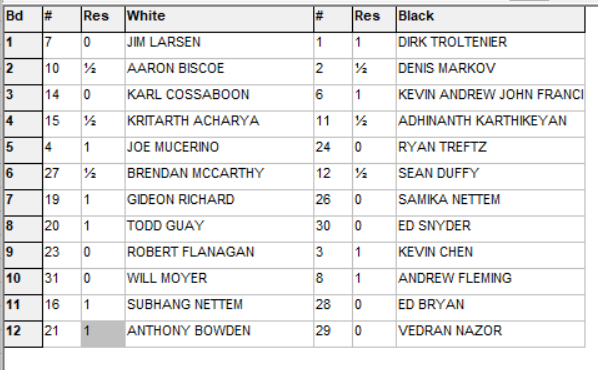Image resolution: width=598 pixels, height=370 pixels.
Task: Click the VEDRAN NAZOR name cell
Action: click(x=490, y=334)
